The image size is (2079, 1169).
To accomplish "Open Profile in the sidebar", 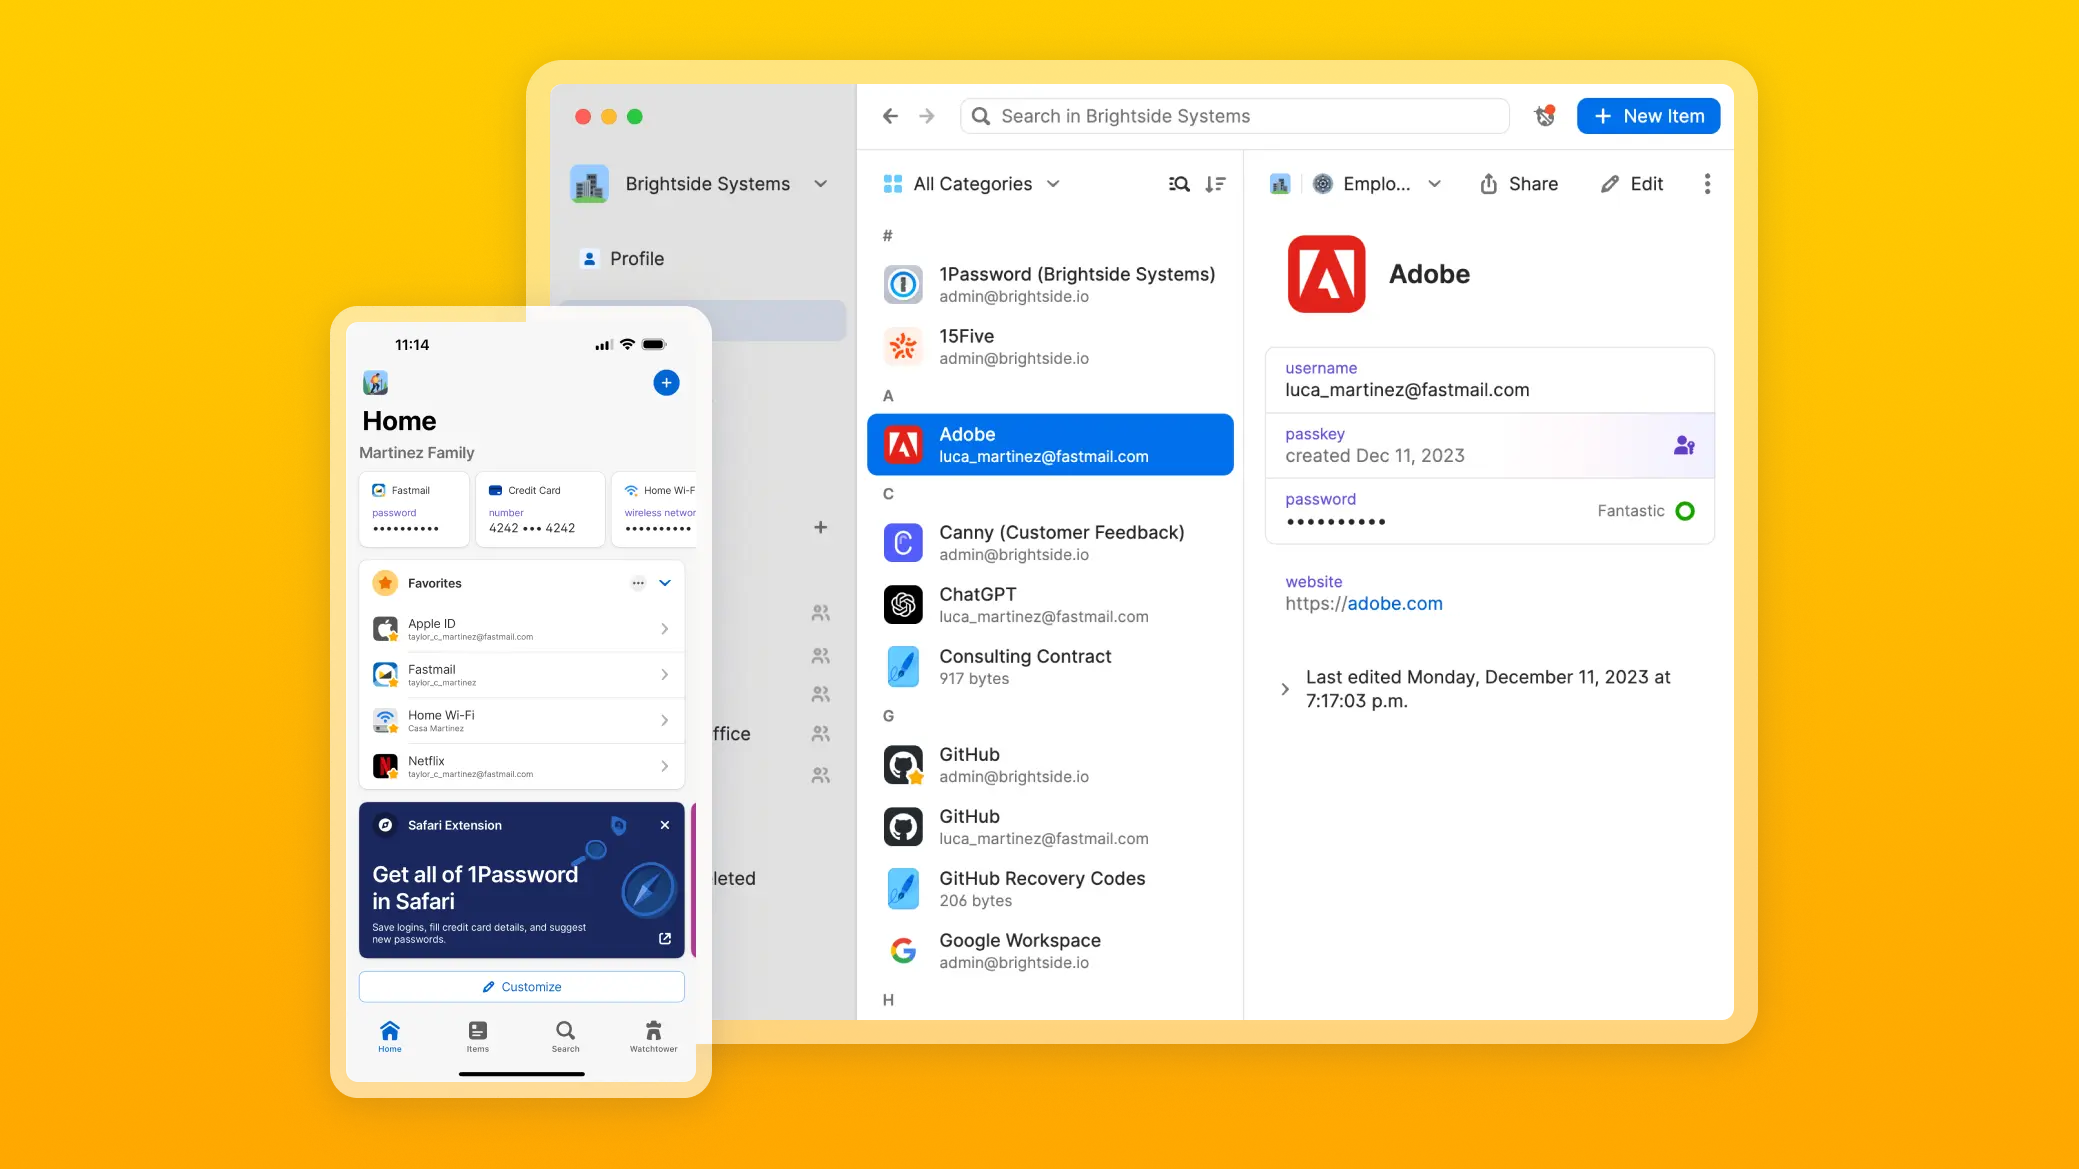I will coord(635,258).
